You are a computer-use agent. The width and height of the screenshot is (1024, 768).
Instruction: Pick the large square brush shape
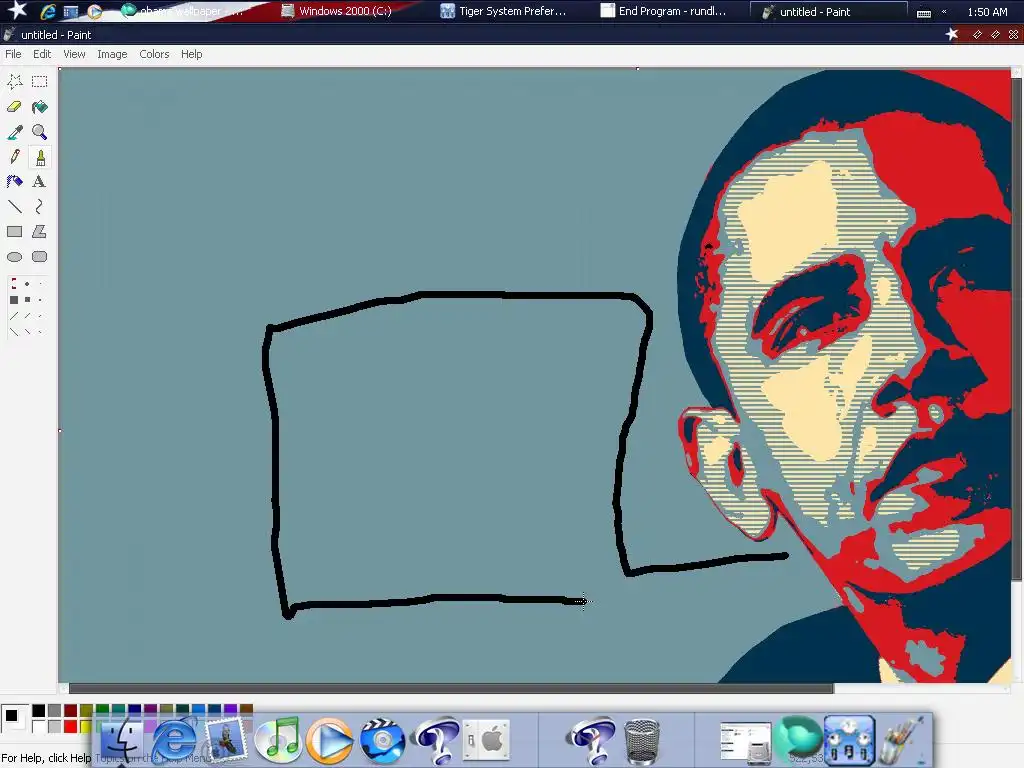pyautogui.click(x=14, y=300)
